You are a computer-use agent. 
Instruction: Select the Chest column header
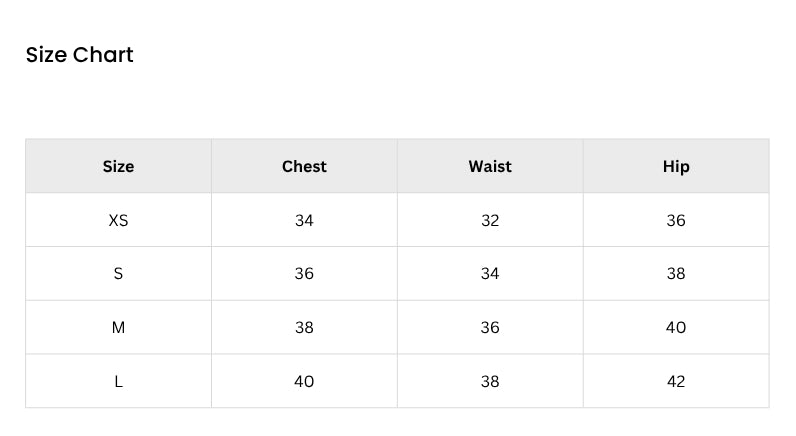[x=304, y=166]
